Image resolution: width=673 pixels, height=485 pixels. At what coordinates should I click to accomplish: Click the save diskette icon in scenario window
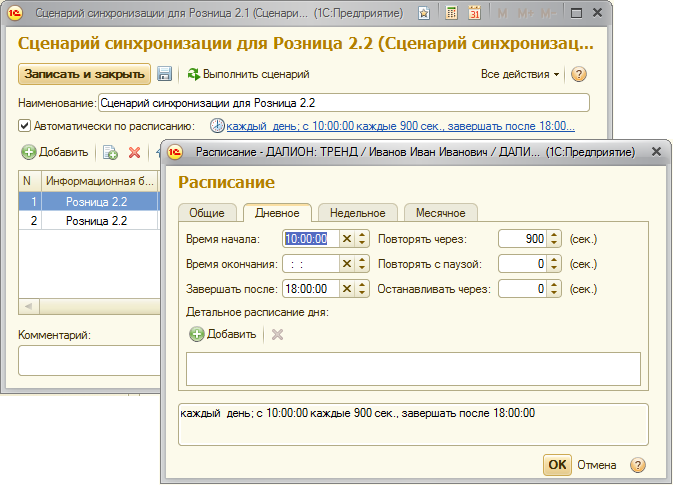(x=164, y=74)
